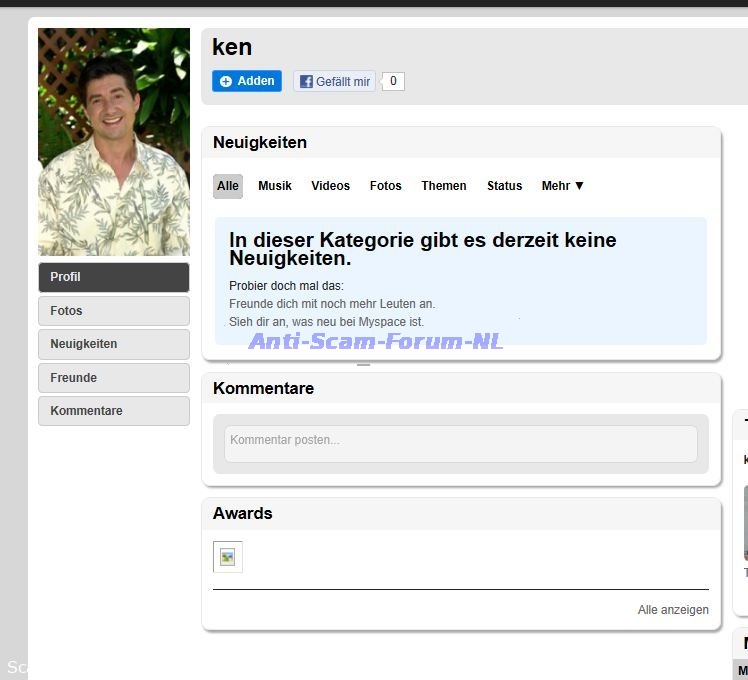Open 'Freunde' in the left sidebar
The image size is (748, 680).
click(114, 378)
